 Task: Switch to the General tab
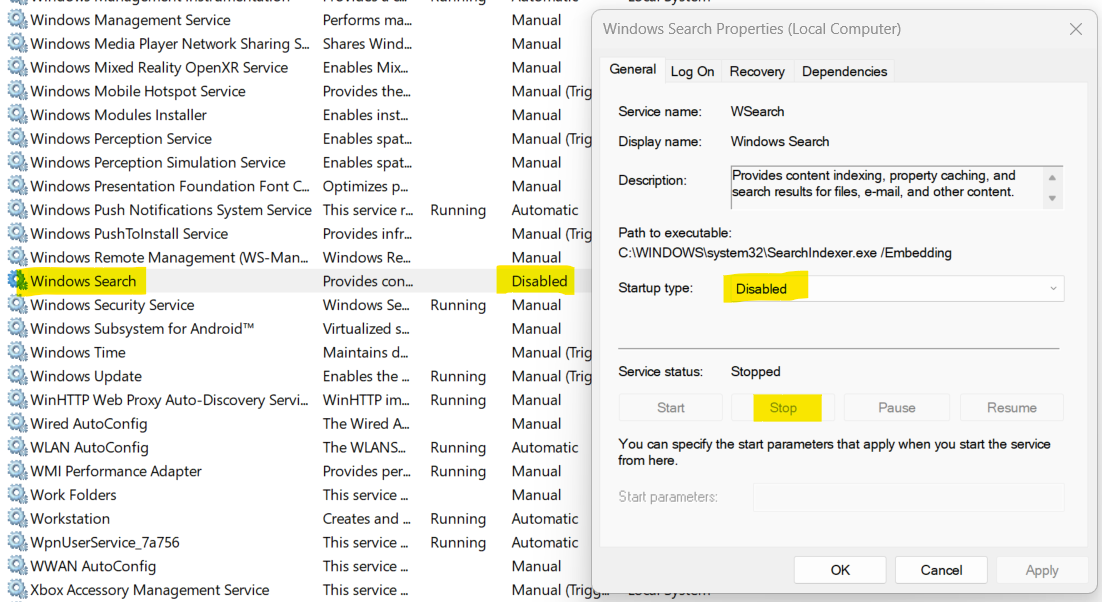(633, 70)
